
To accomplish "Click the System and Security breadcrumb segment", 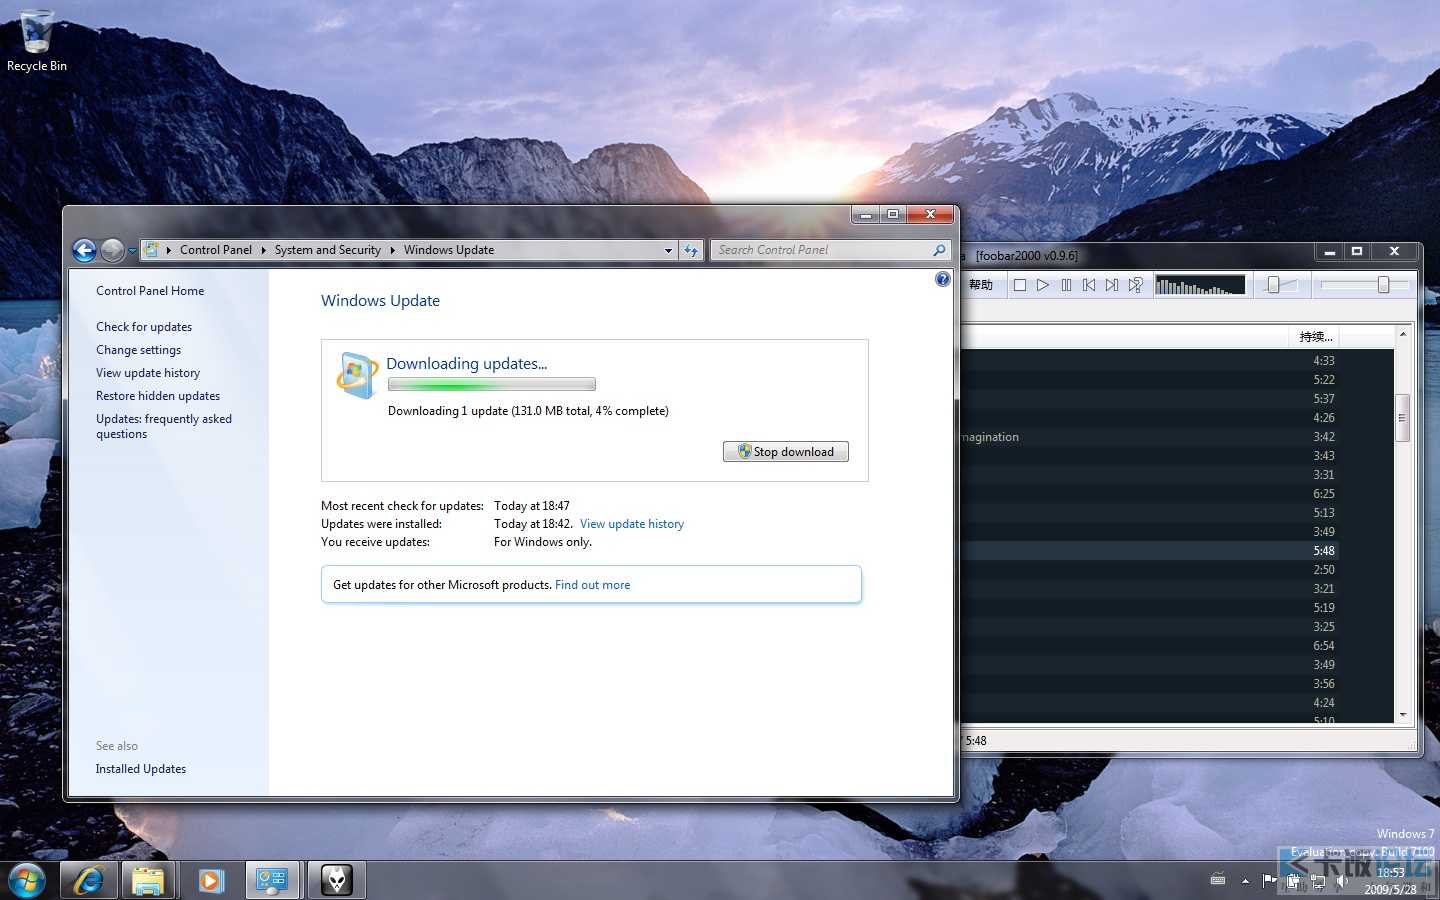I will 328,250.
